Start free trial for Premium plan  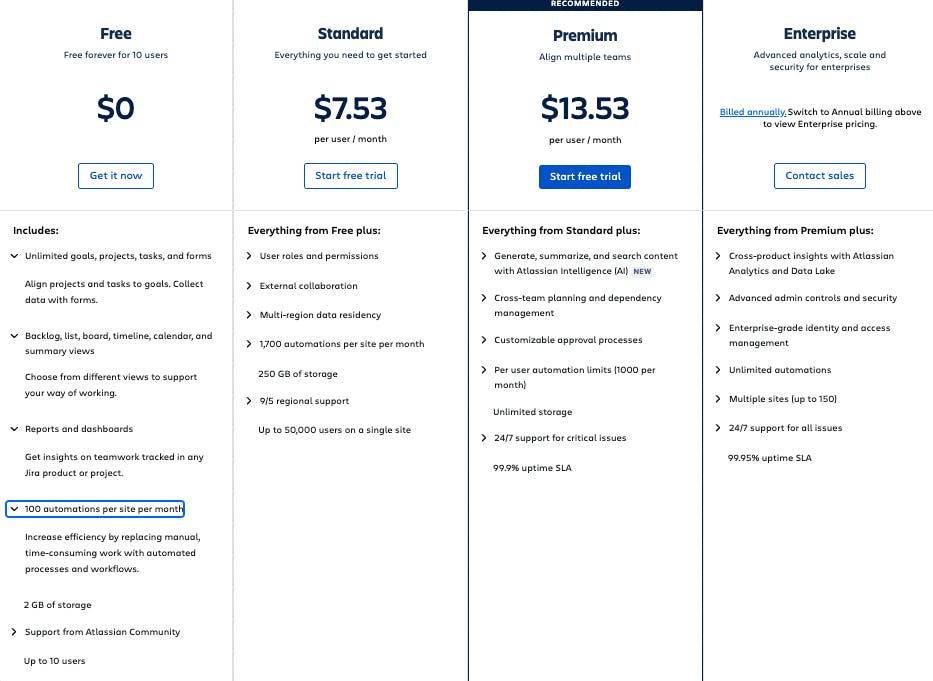[x=585, y=177]
